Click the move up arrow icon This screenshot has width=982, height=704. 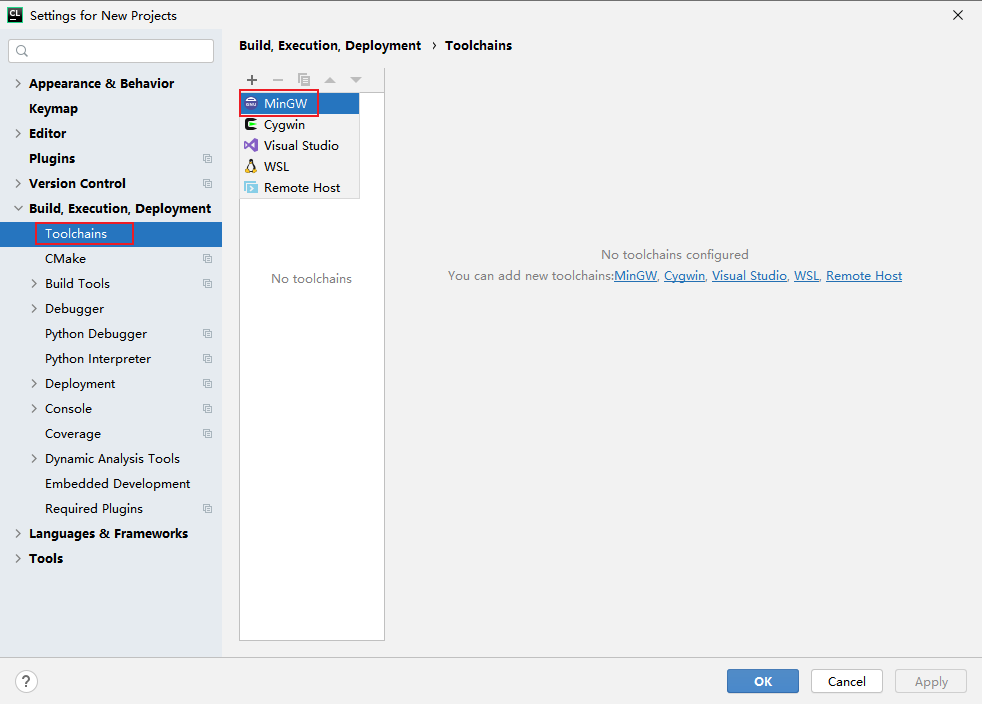coord(330,80)
